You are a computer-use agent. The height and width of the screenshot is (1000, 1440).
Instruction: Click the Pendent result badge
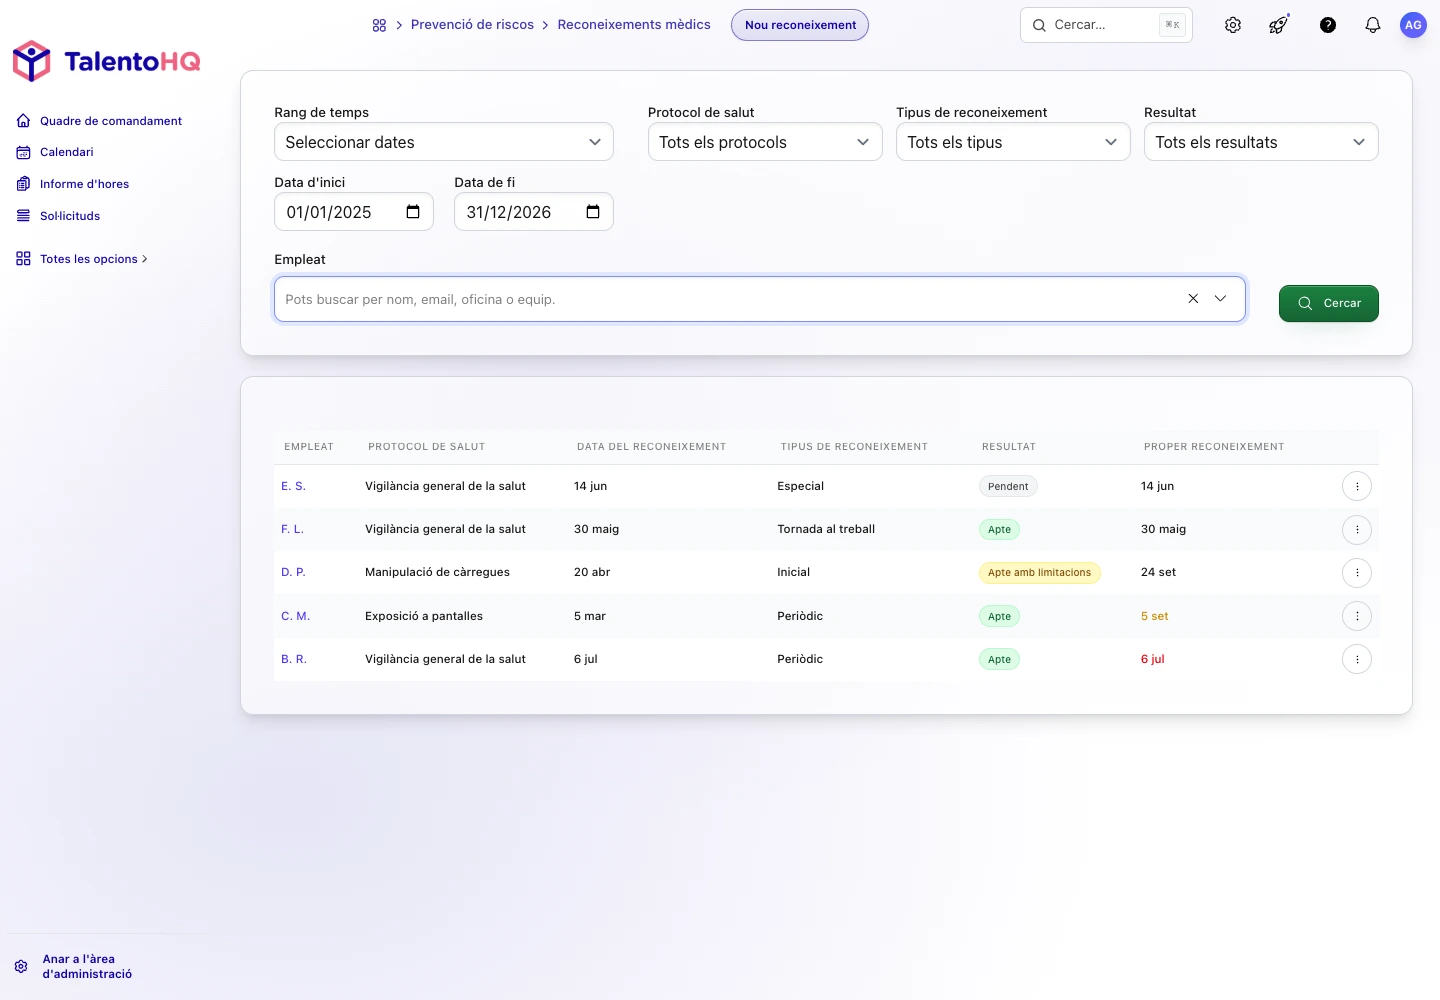[1008, 486]
